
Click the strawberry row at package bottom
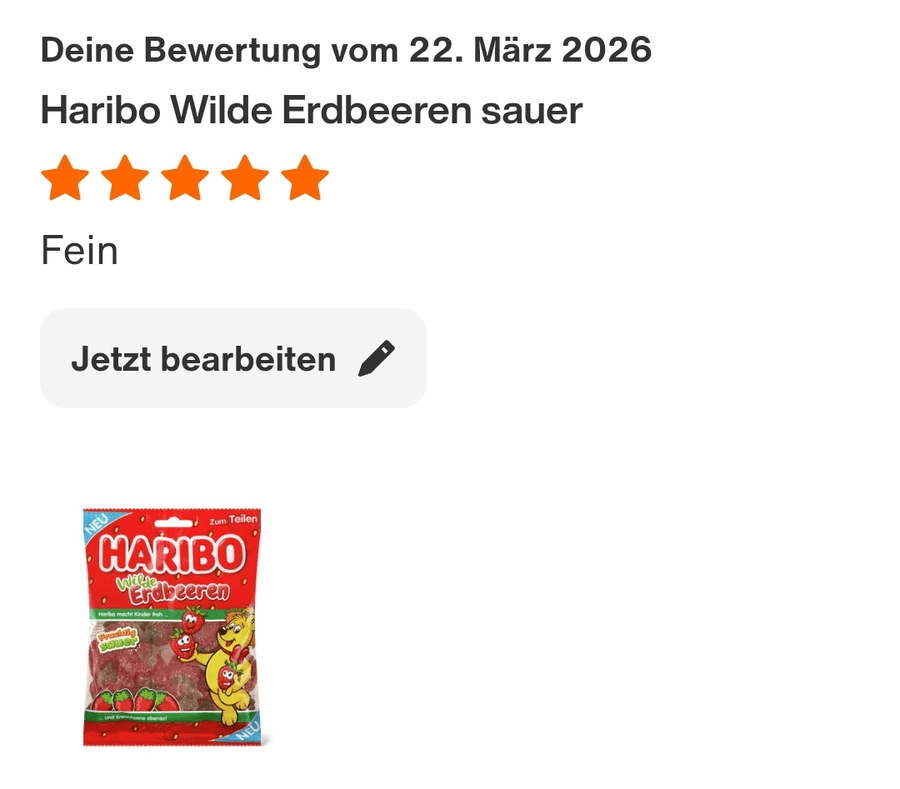tap(135, 700)
